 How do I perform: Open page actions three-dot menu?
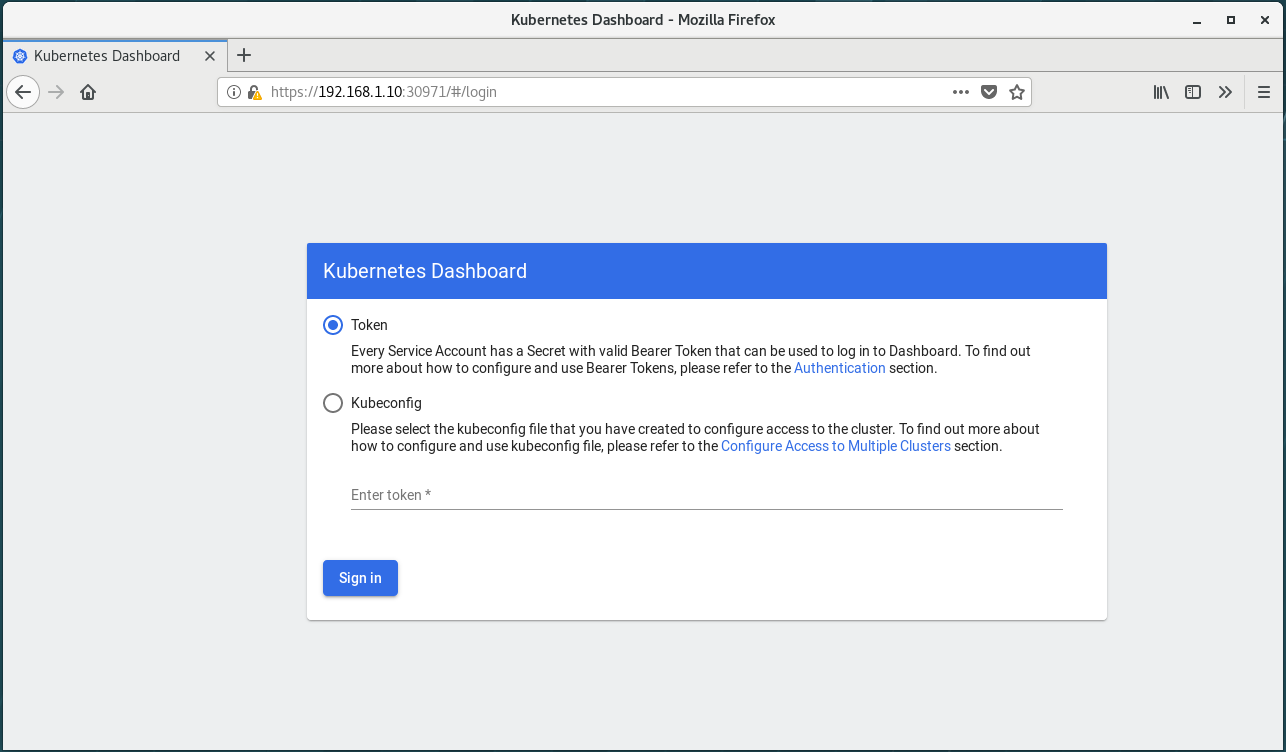pos(961,92)
